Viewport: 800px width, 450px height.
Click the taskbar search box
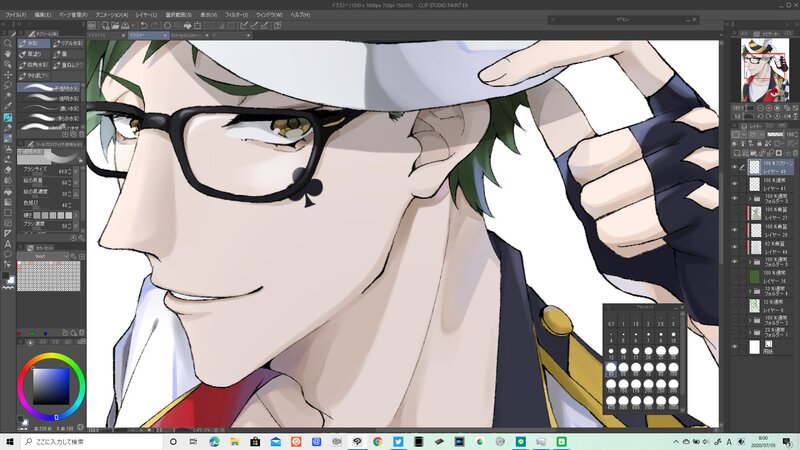[x=92, y=441]
